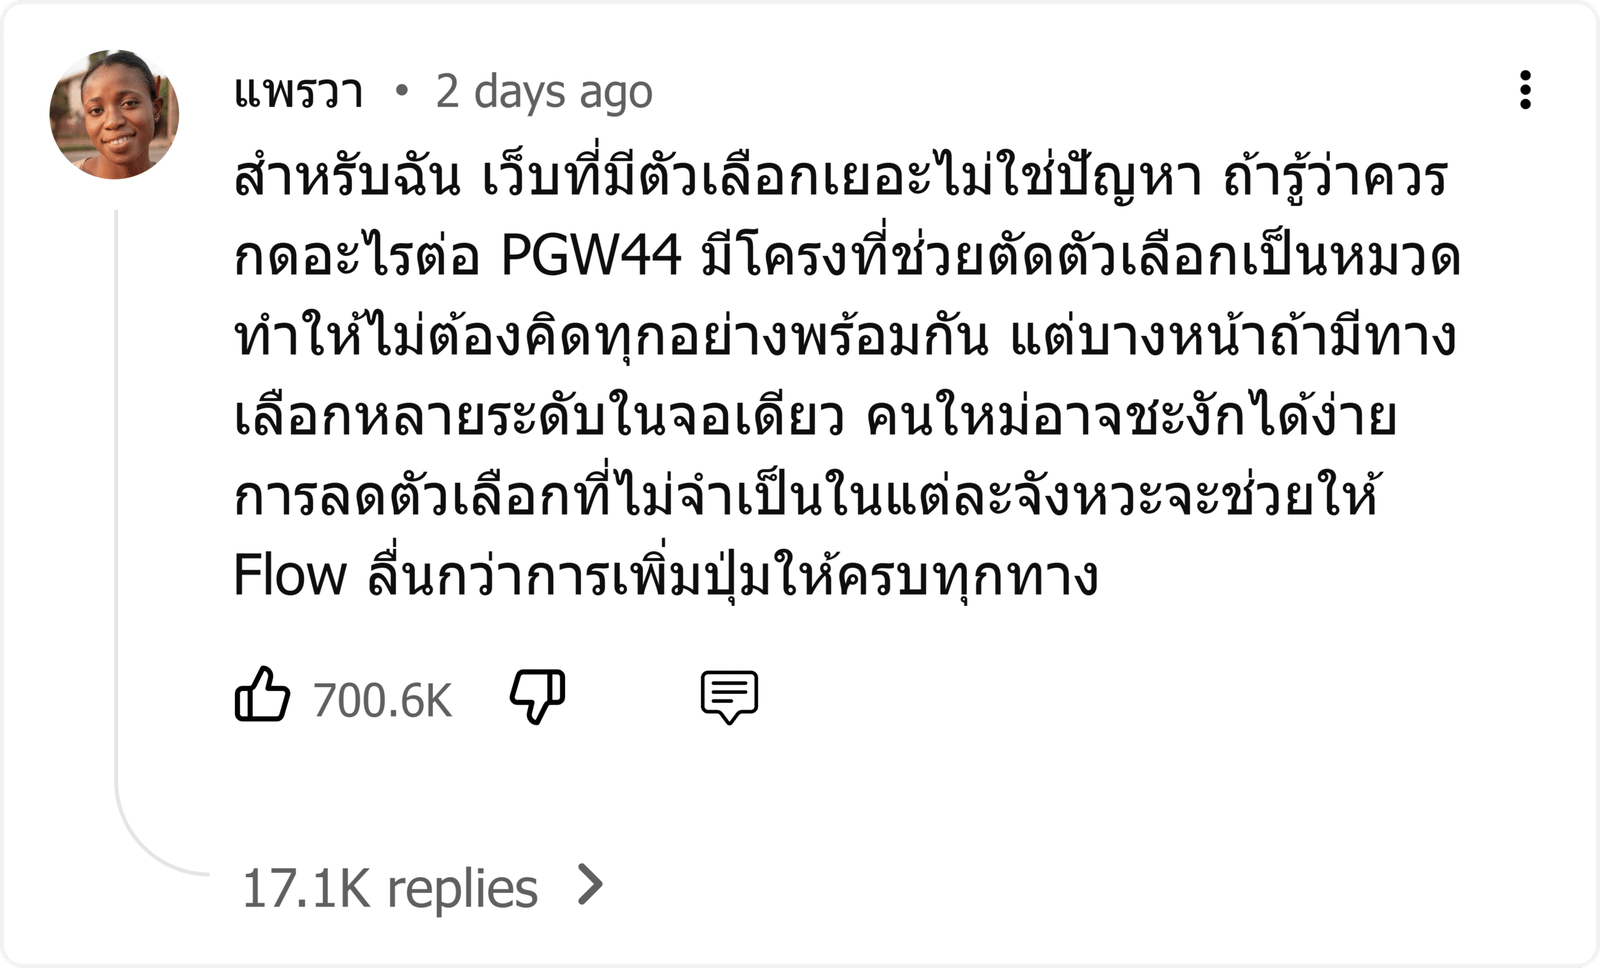Expand replies using the chevron arrow

[592, 885]
